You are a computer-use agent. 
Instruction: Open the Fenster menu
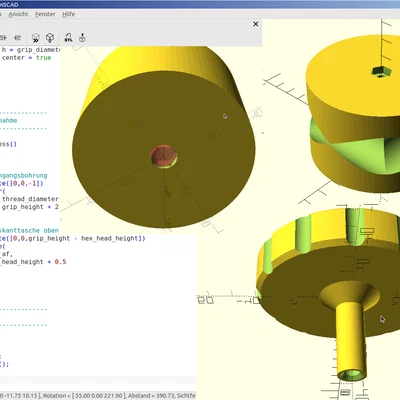coord(45,14)
